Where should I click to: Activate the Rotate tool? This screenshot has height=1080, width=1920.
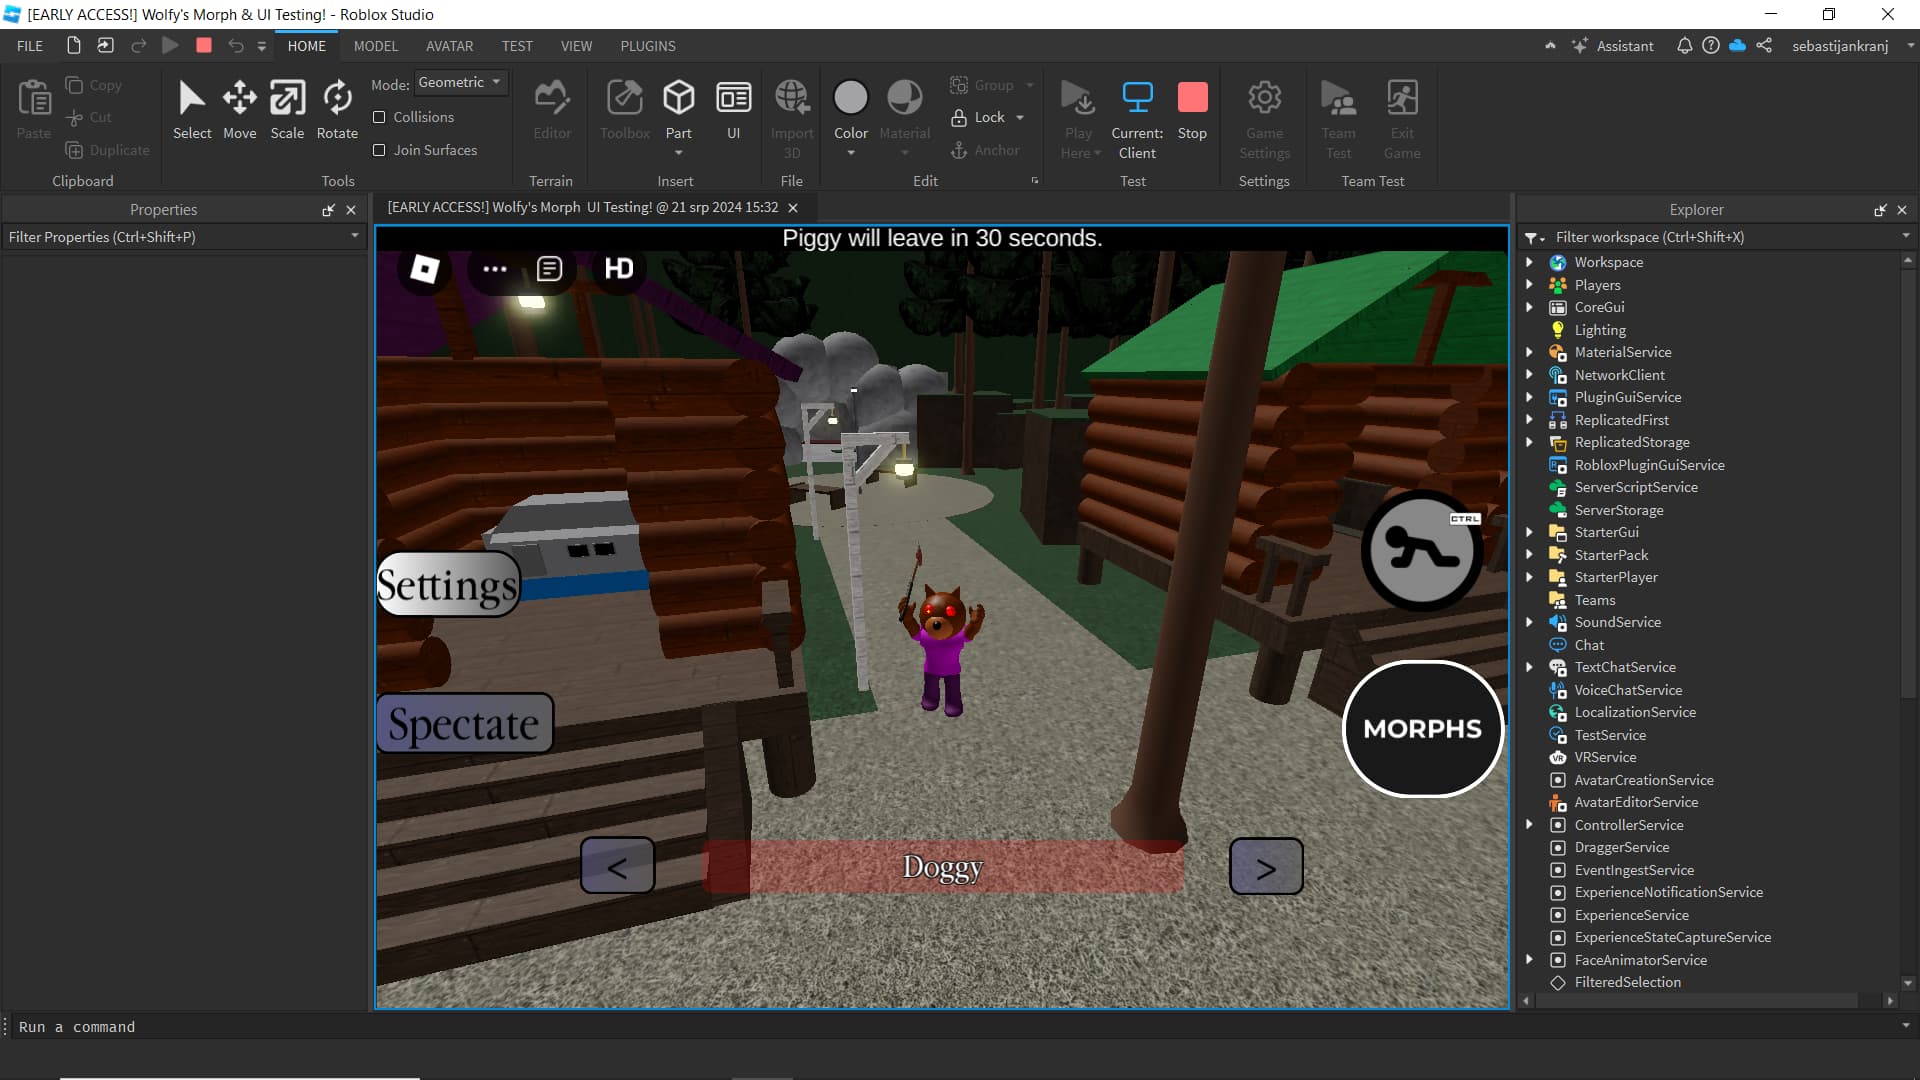pos(336,110)
